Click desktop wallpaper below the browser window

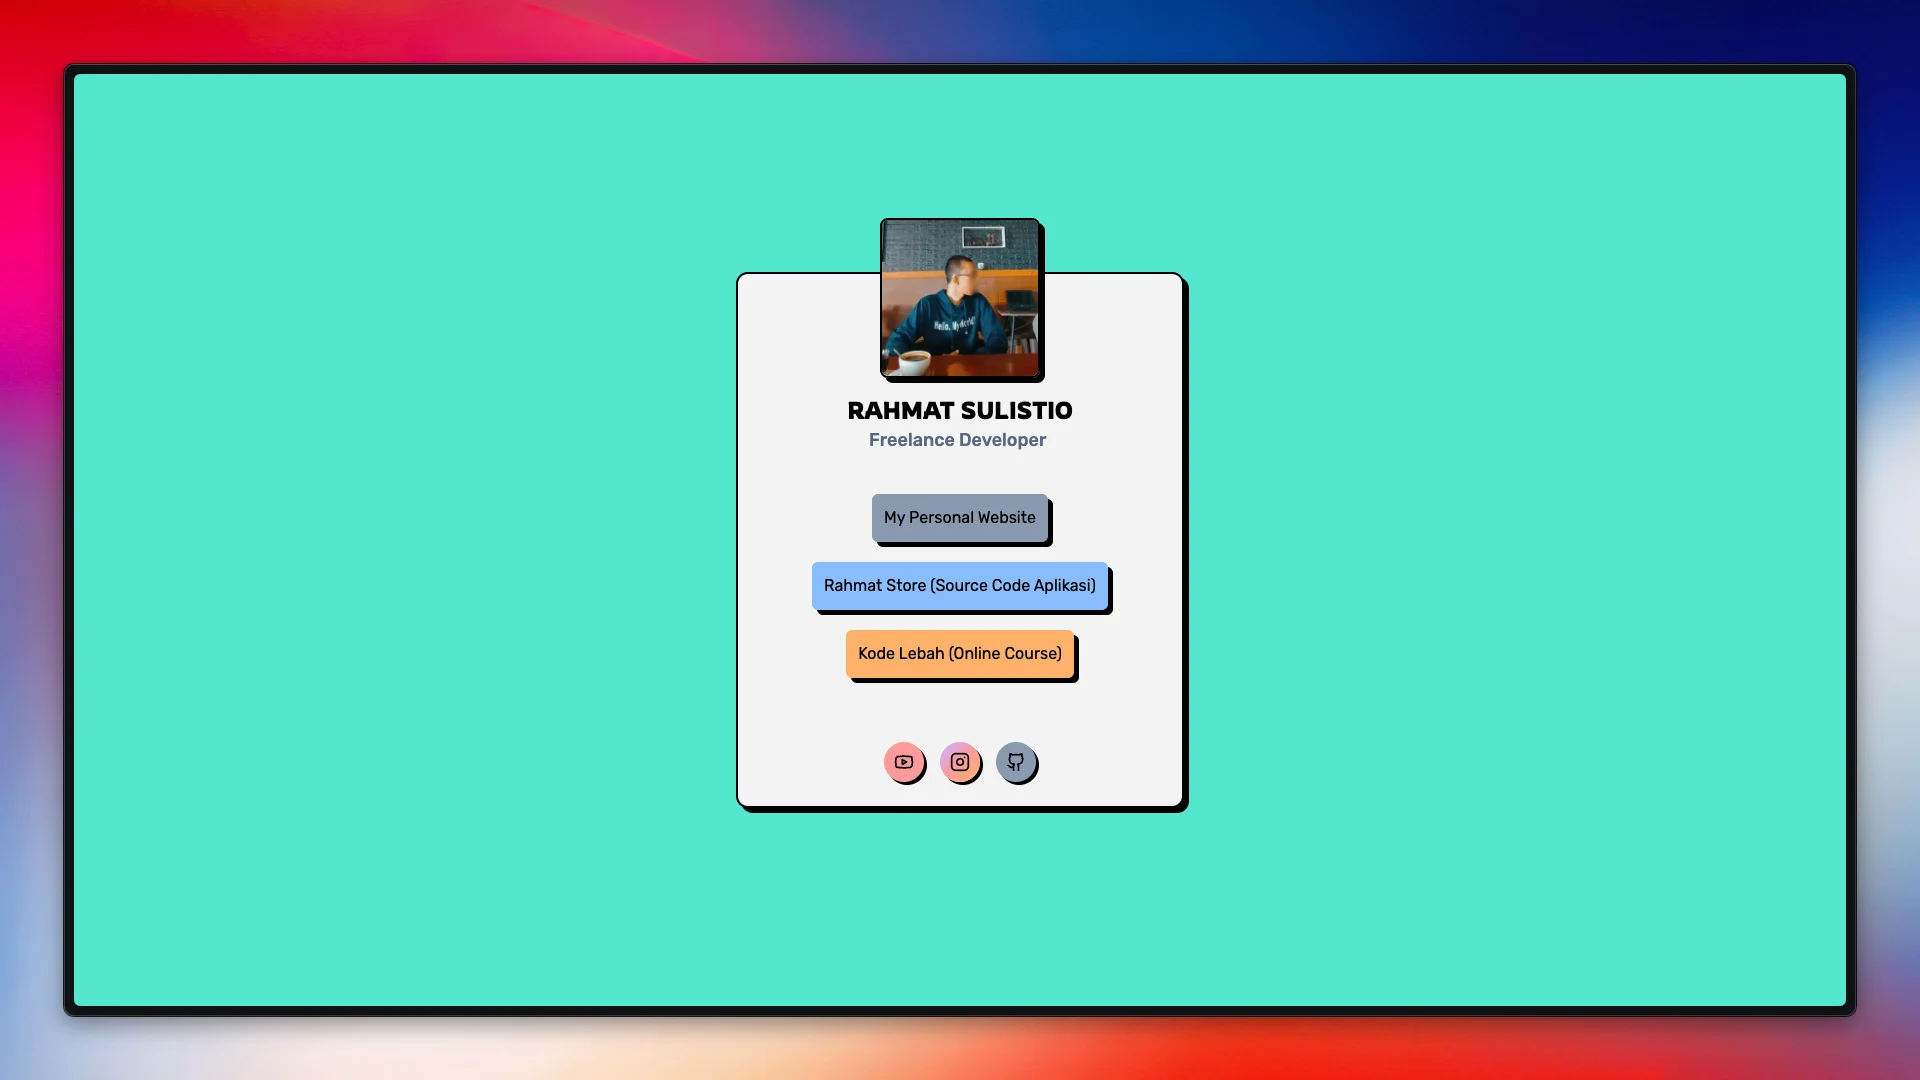959,1048
